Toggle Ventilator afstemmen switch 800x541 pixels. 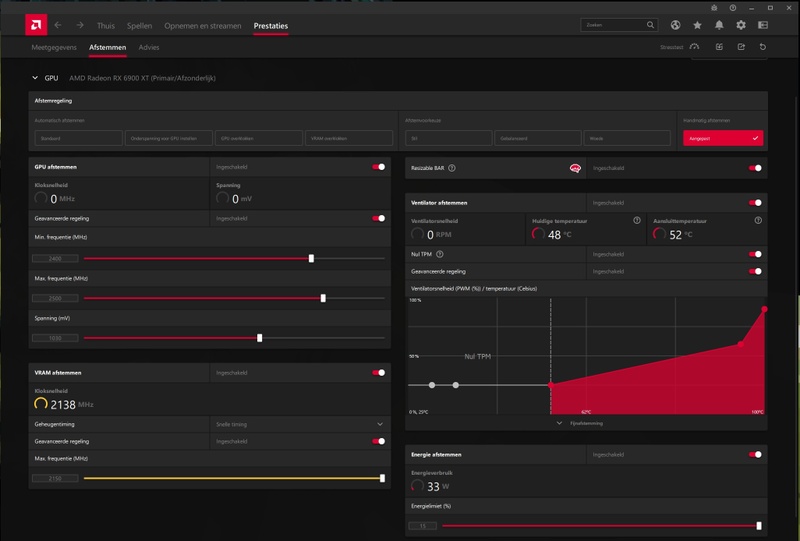pyautogui.click(x=755, y=203)
